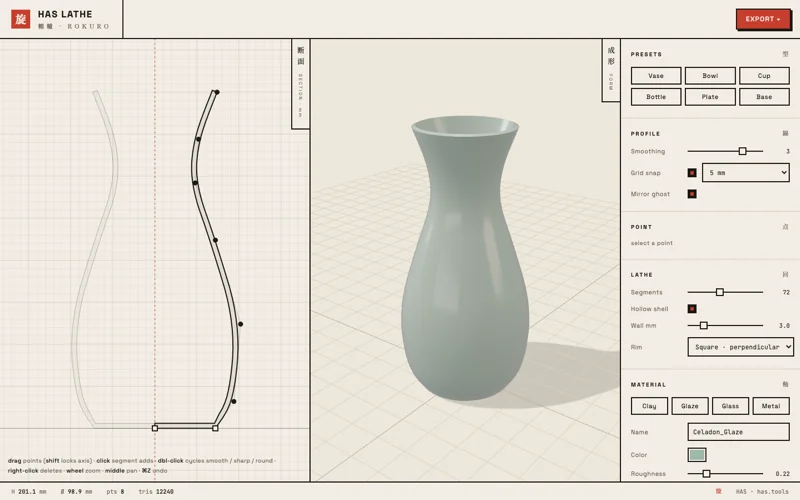Click the material Name input field
The image size is (800, 500).
pyautogui.click(x=738, y=432)
